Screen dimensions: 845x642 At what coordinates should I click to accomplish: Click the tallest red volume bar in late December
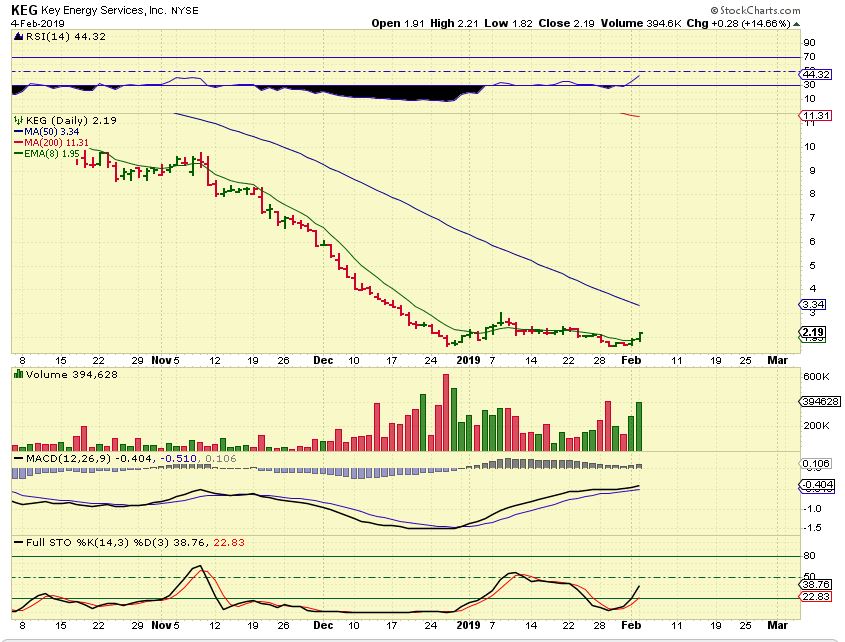(446, 412)
